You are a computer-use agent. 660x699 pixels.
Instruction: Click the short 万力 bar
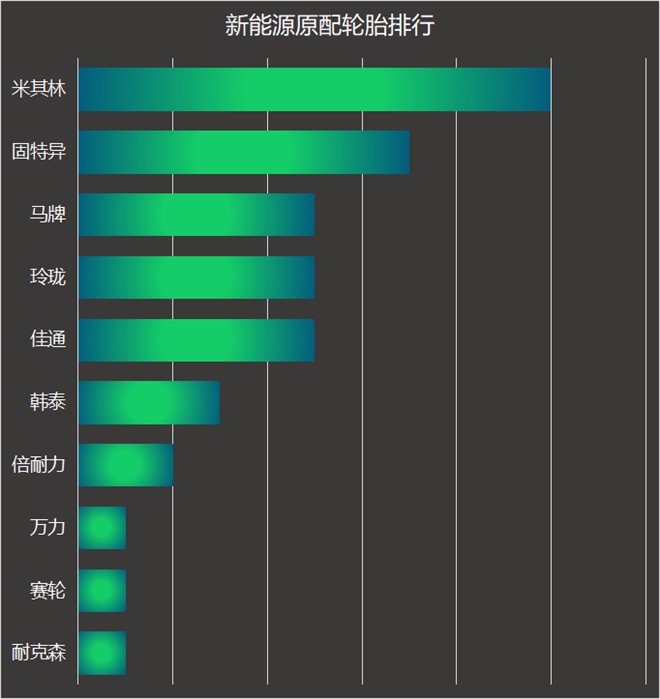101,528
